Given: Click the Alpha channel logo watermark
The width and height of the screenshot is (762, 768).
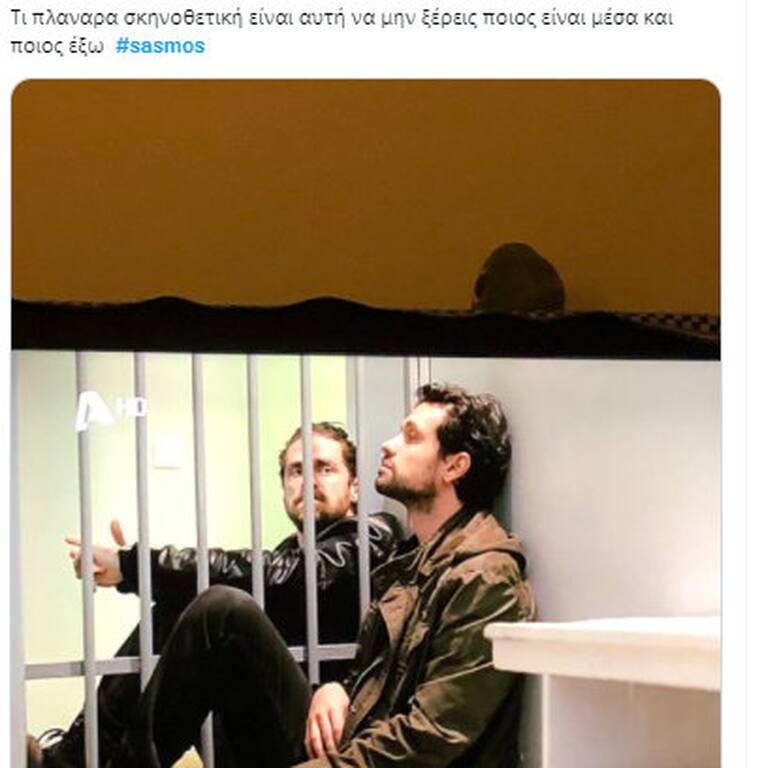Looking at the screenshot, I should [93, 413].
